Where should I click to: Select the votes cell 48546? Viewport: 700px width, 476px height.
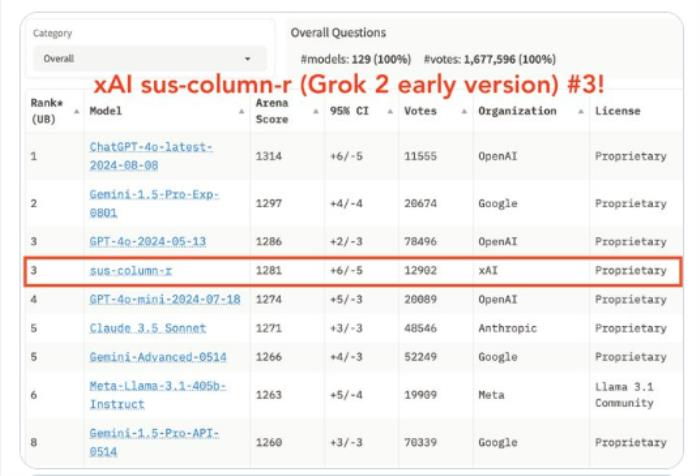(421, 328)
